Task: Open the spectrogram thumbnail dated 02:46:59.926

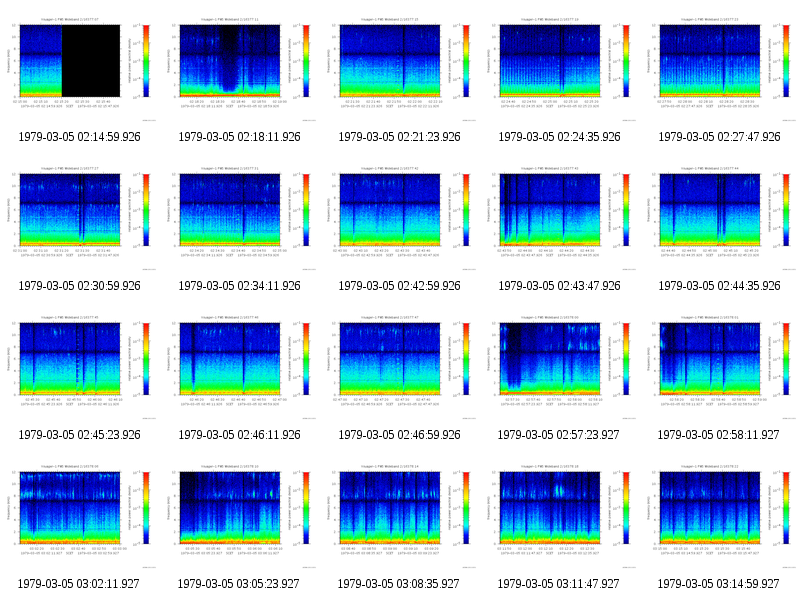Action: pos(399,367)
